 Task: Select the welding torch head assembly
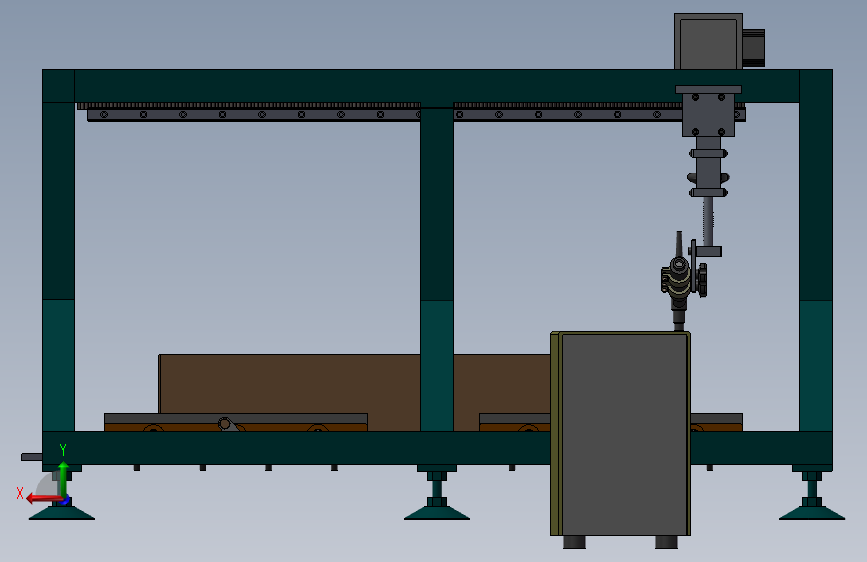(681, 280)
